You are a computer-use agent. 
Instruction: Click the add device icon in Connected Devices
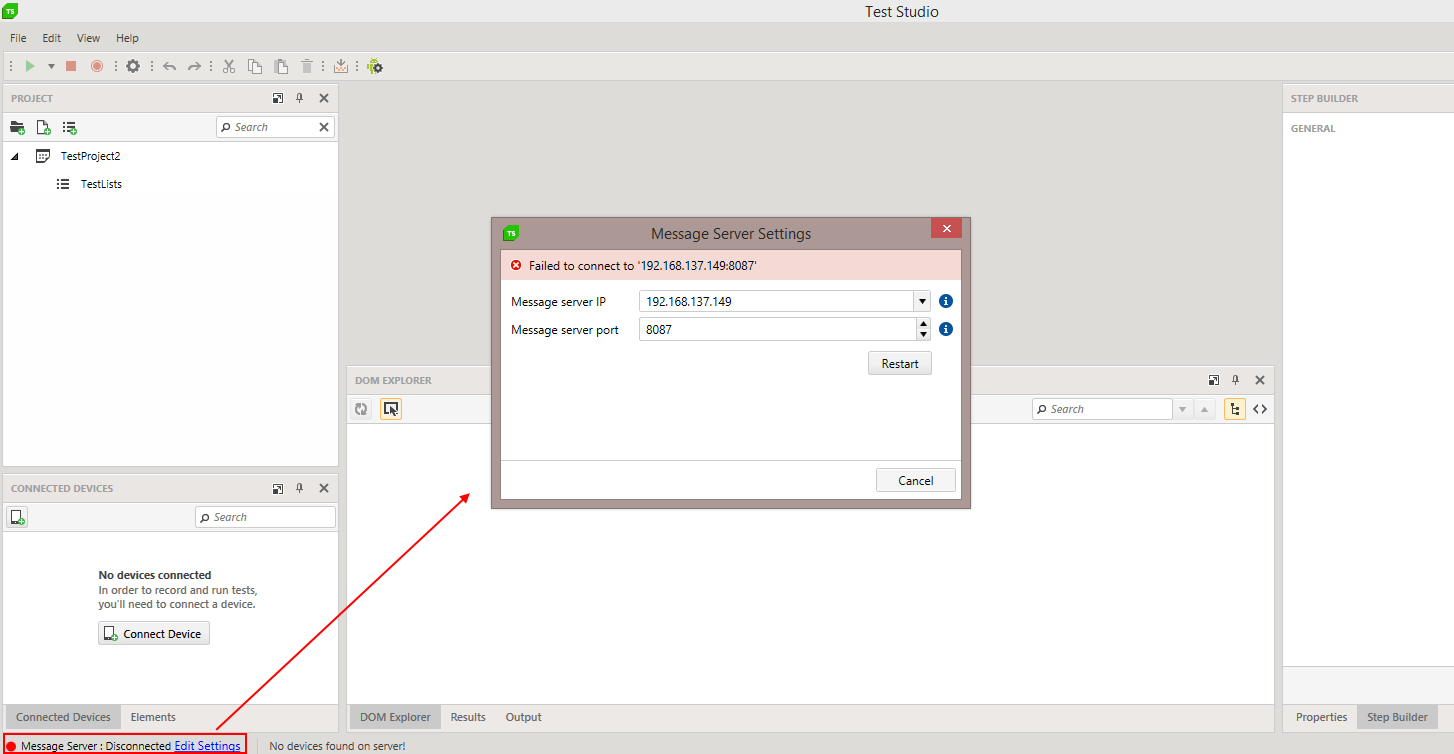coord(17,517)
